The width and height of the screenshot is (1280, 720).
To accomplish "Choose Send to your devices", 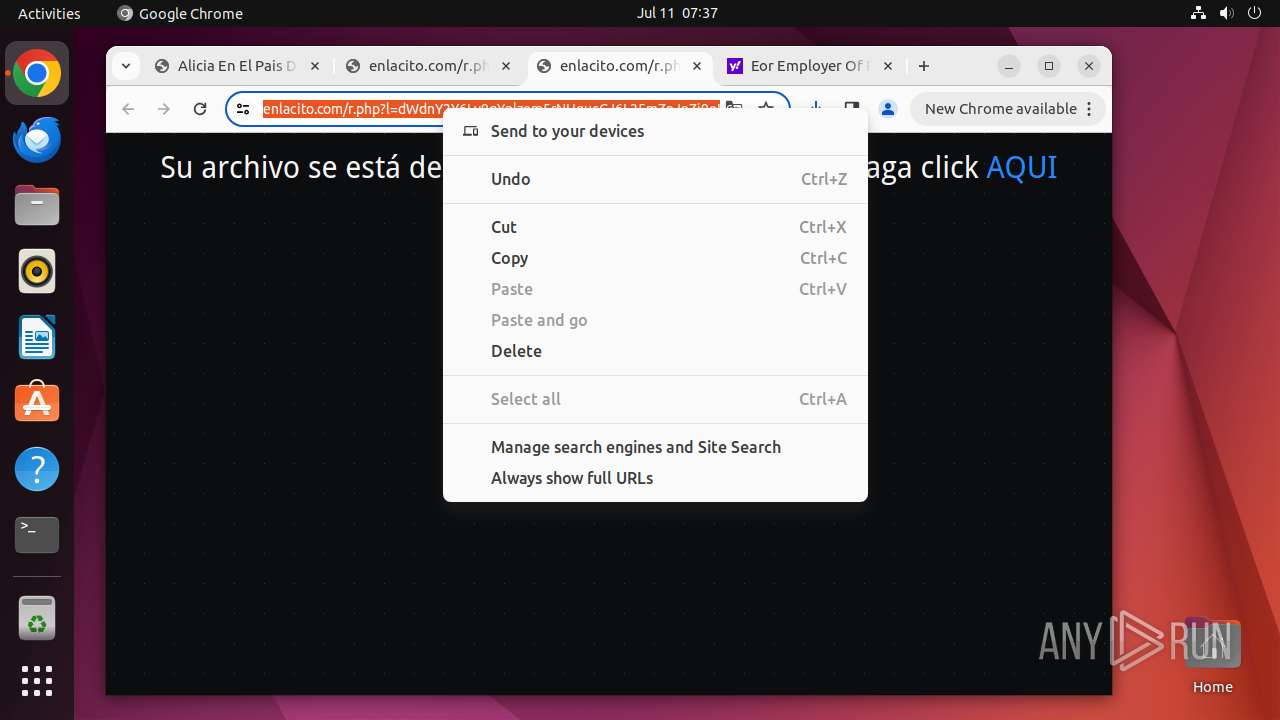I will (x=655, y=131).
